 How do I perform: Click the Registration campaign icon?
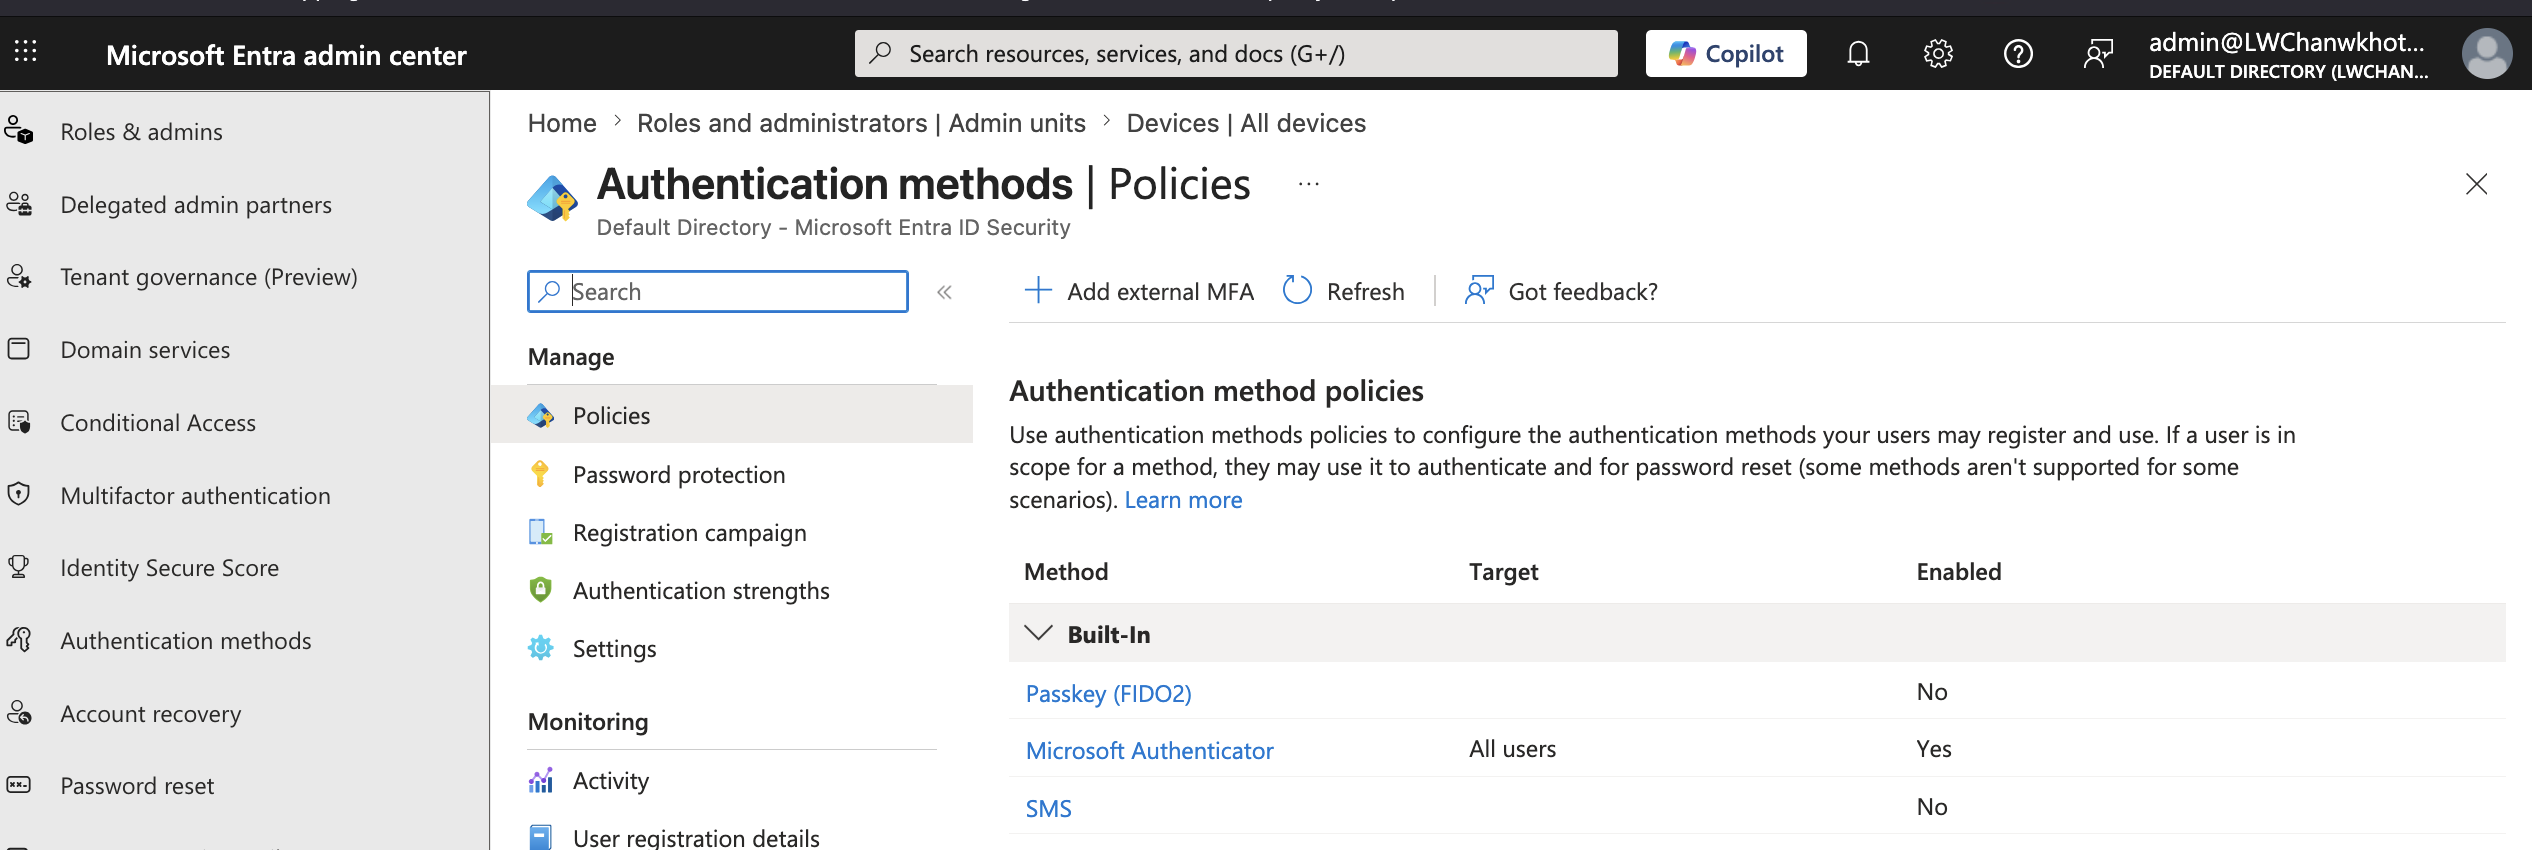(x=540, y=532)
